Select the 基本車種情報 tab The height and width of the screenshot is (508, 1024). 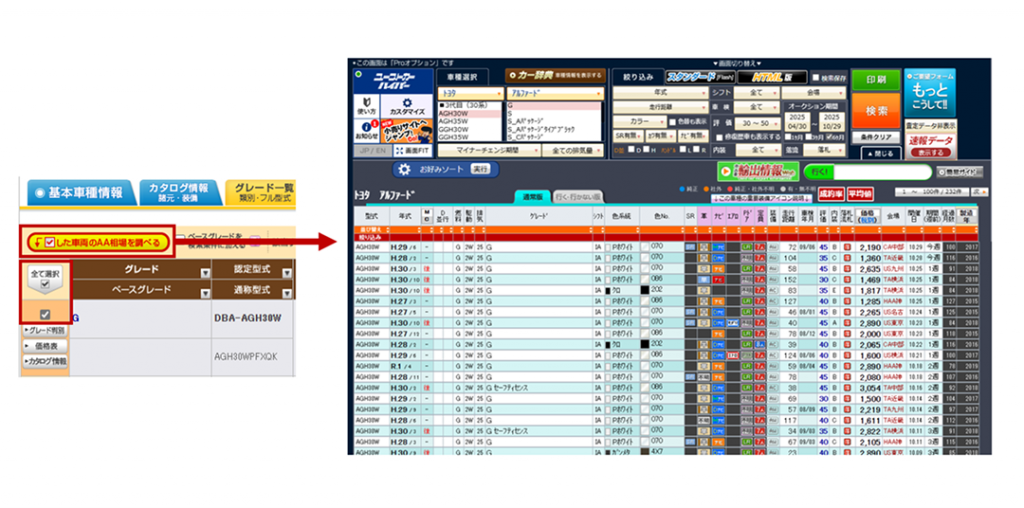coord(76,193)
